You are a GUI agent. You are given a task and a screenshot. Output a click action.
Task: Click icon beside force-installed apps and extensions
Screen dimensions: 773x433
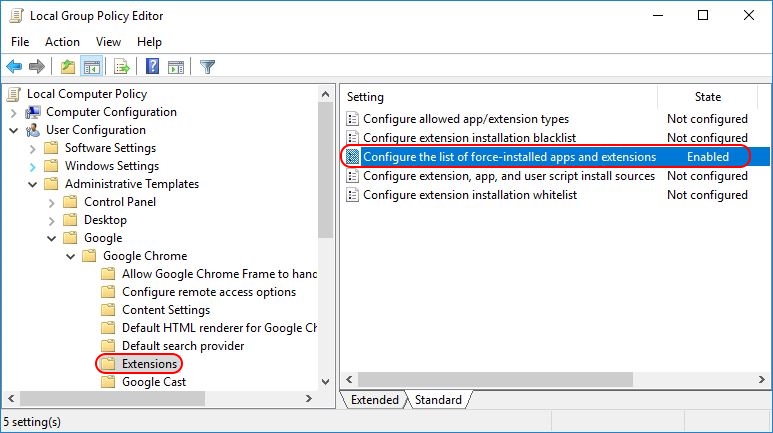[352, 157]
